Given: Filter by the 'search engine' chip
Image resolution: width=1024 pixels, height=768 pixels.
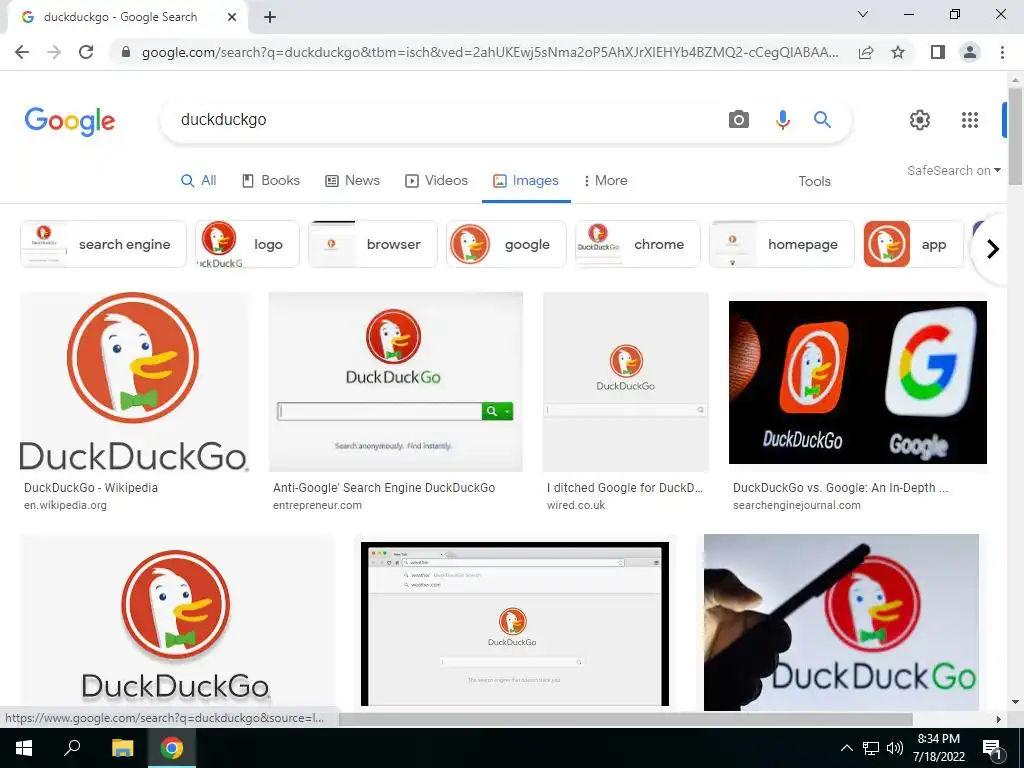Looking at the screenshot, I should [x=103, y=244].
